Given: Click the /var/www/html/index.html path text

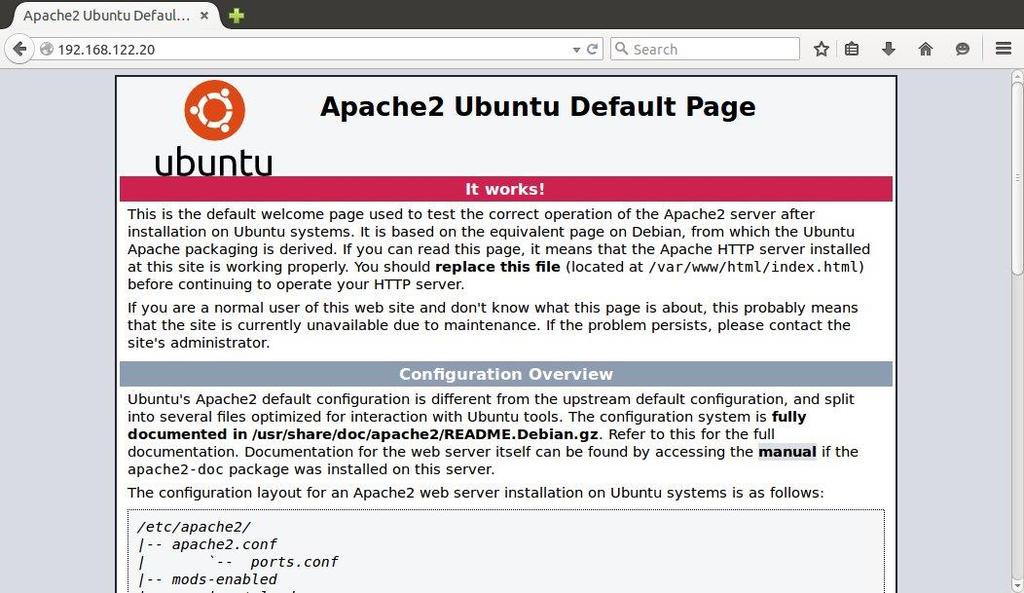Looking at the screenshot, I should 753,267.
